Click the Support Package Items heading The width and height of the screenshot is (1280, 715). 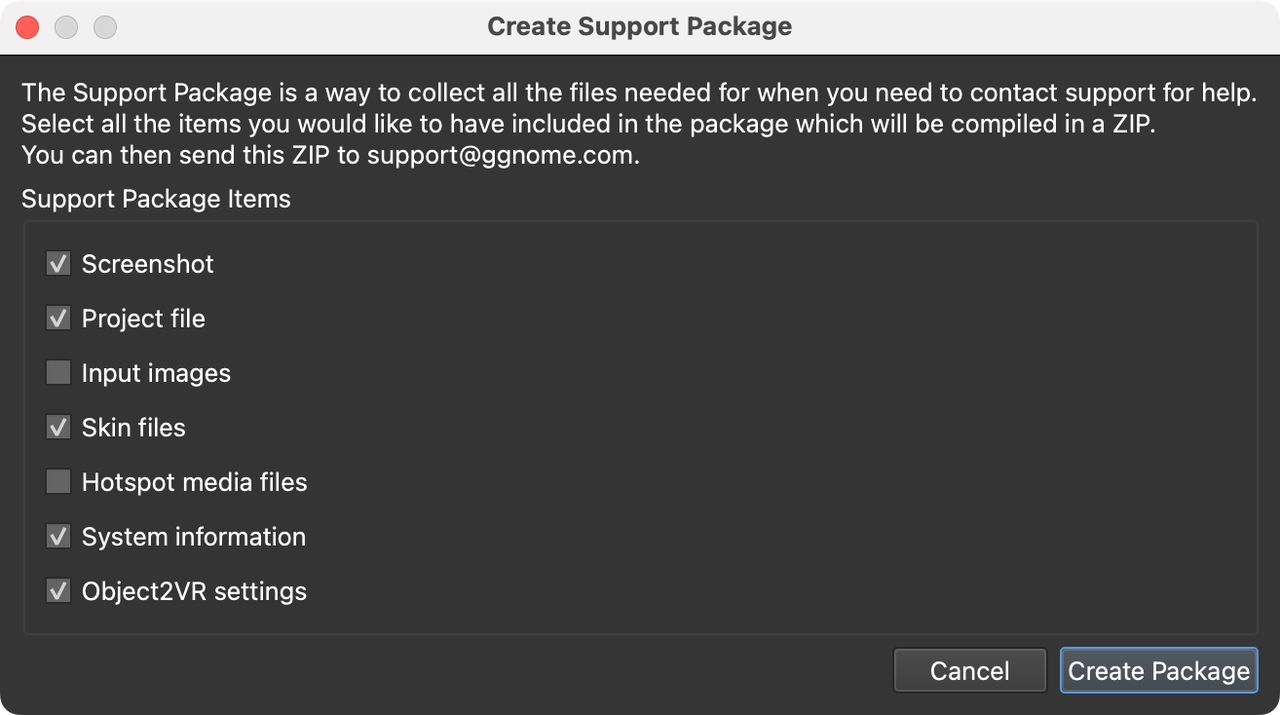(156, 199)
